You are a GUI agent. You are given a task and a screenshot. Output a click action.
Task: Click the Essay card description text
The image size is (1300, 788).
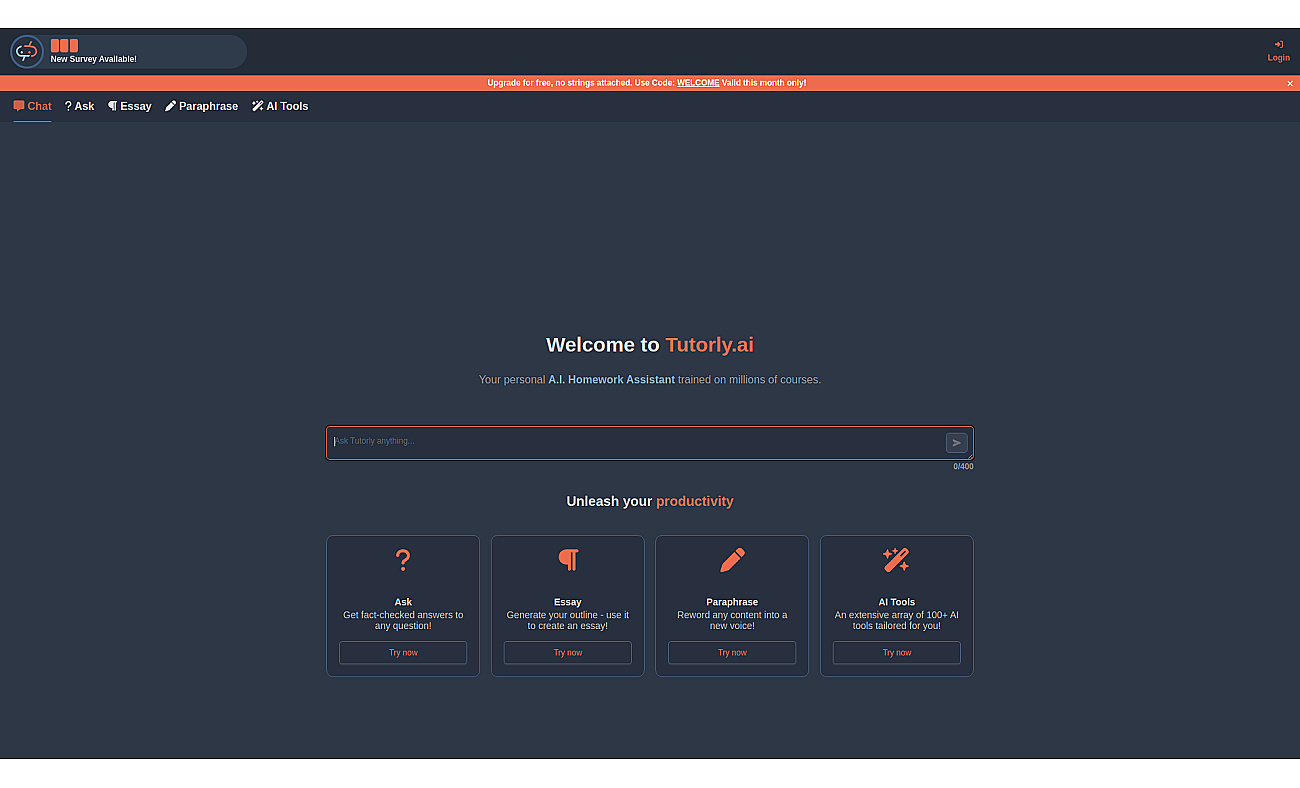(x=568, y=621)
